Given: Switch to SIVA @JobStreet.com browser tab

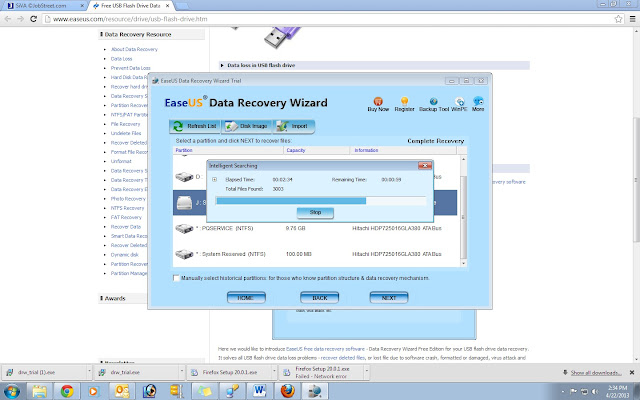Looking at the screenshot, I should [x=45, y=6].
